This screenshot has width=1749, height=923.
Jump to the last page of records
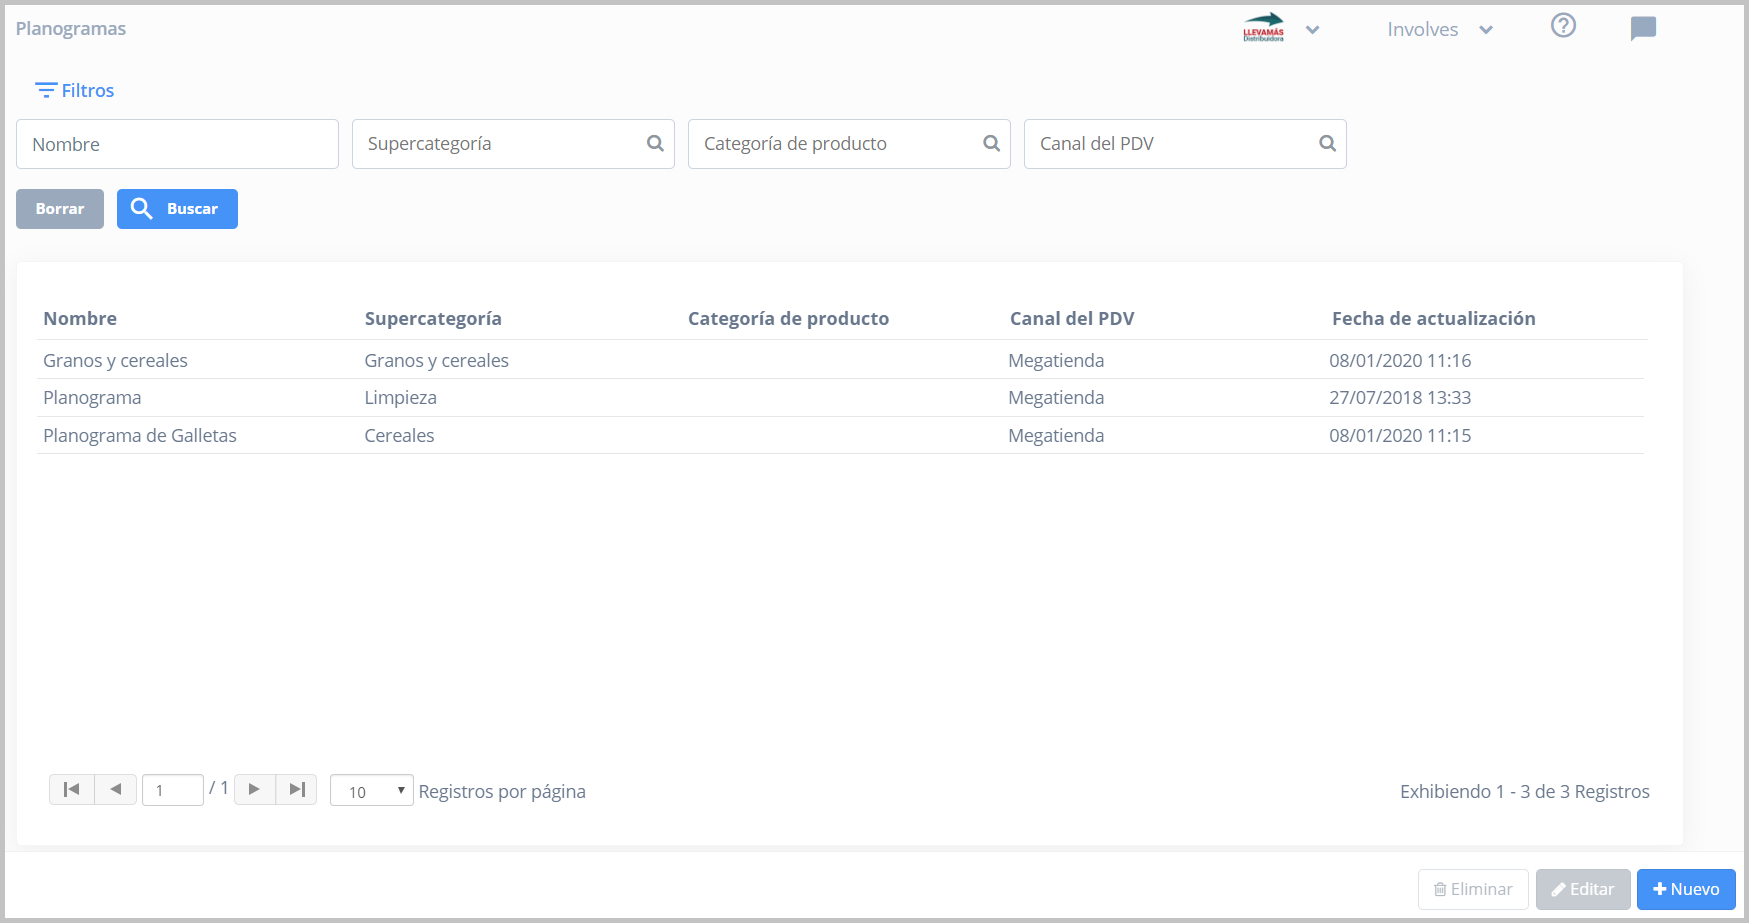pyautogui.click(x=297, y=789)
